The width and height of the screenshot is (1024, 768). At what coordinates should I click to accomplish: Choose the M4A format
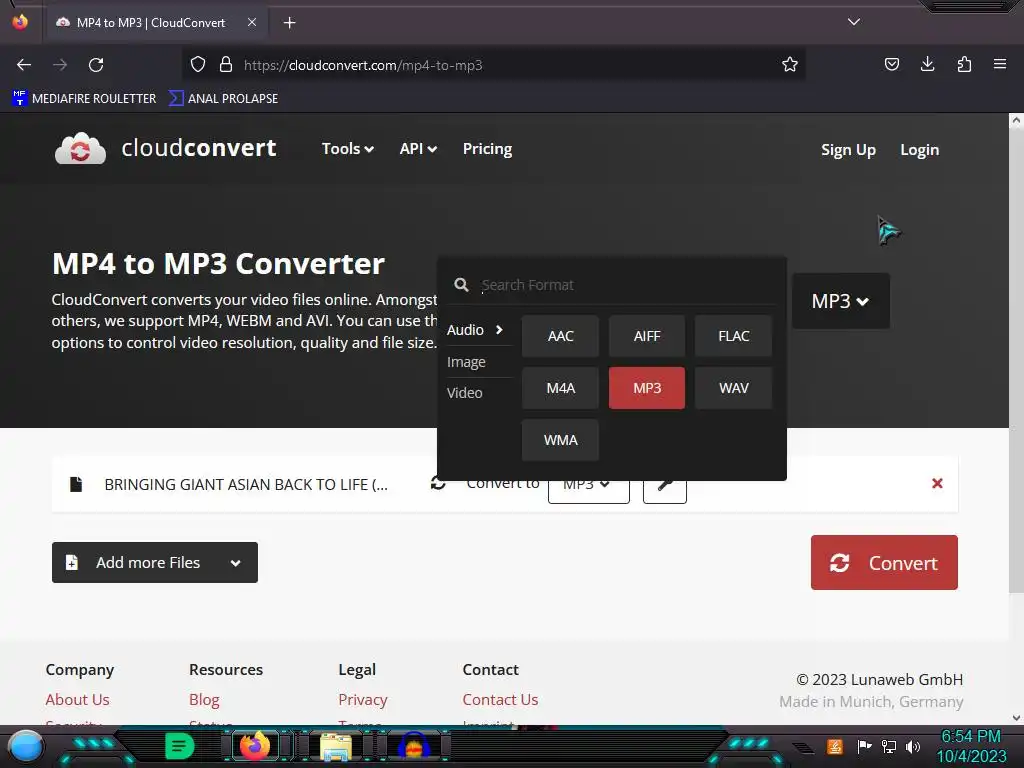point(560,388)
